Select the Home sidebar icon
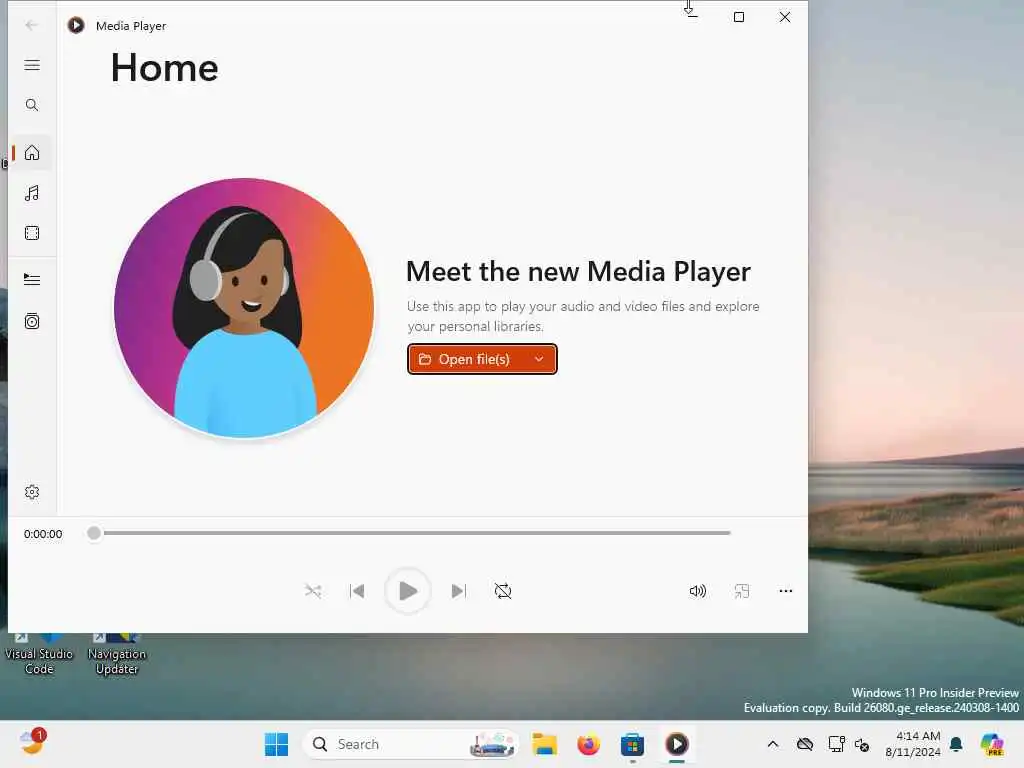Screen dimensions: 1024x768 click(x=32, y=153)
